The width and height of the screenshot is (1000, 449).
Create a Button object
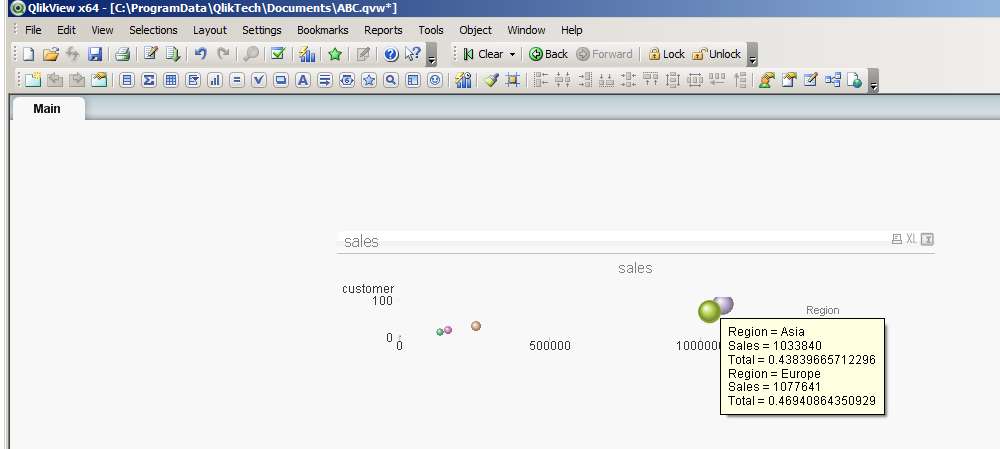(281, 80)
